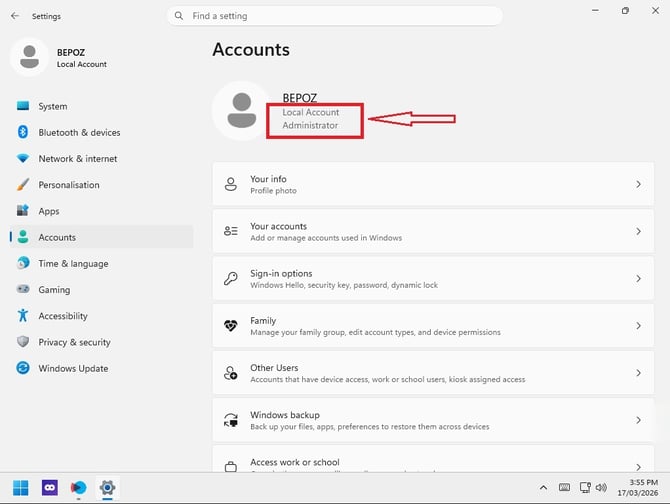Choose Personalisation paintbrush icon

23,185
